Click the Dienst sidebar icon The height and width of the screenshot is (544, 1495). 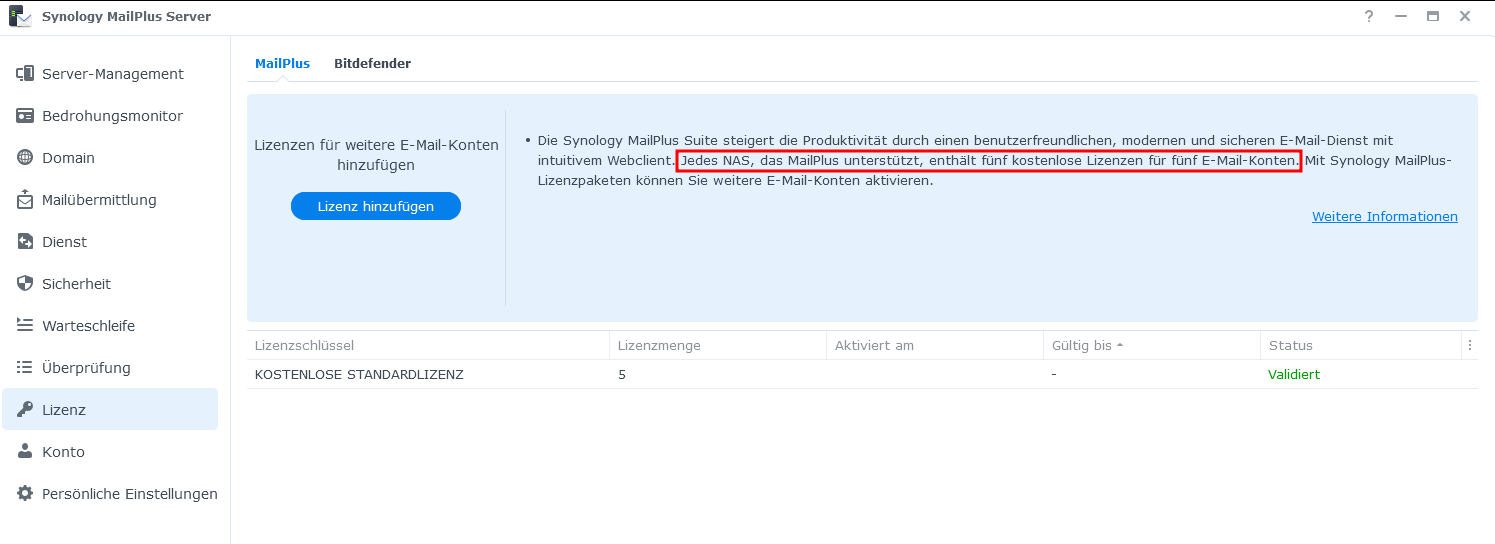click(x=25, y=242)
